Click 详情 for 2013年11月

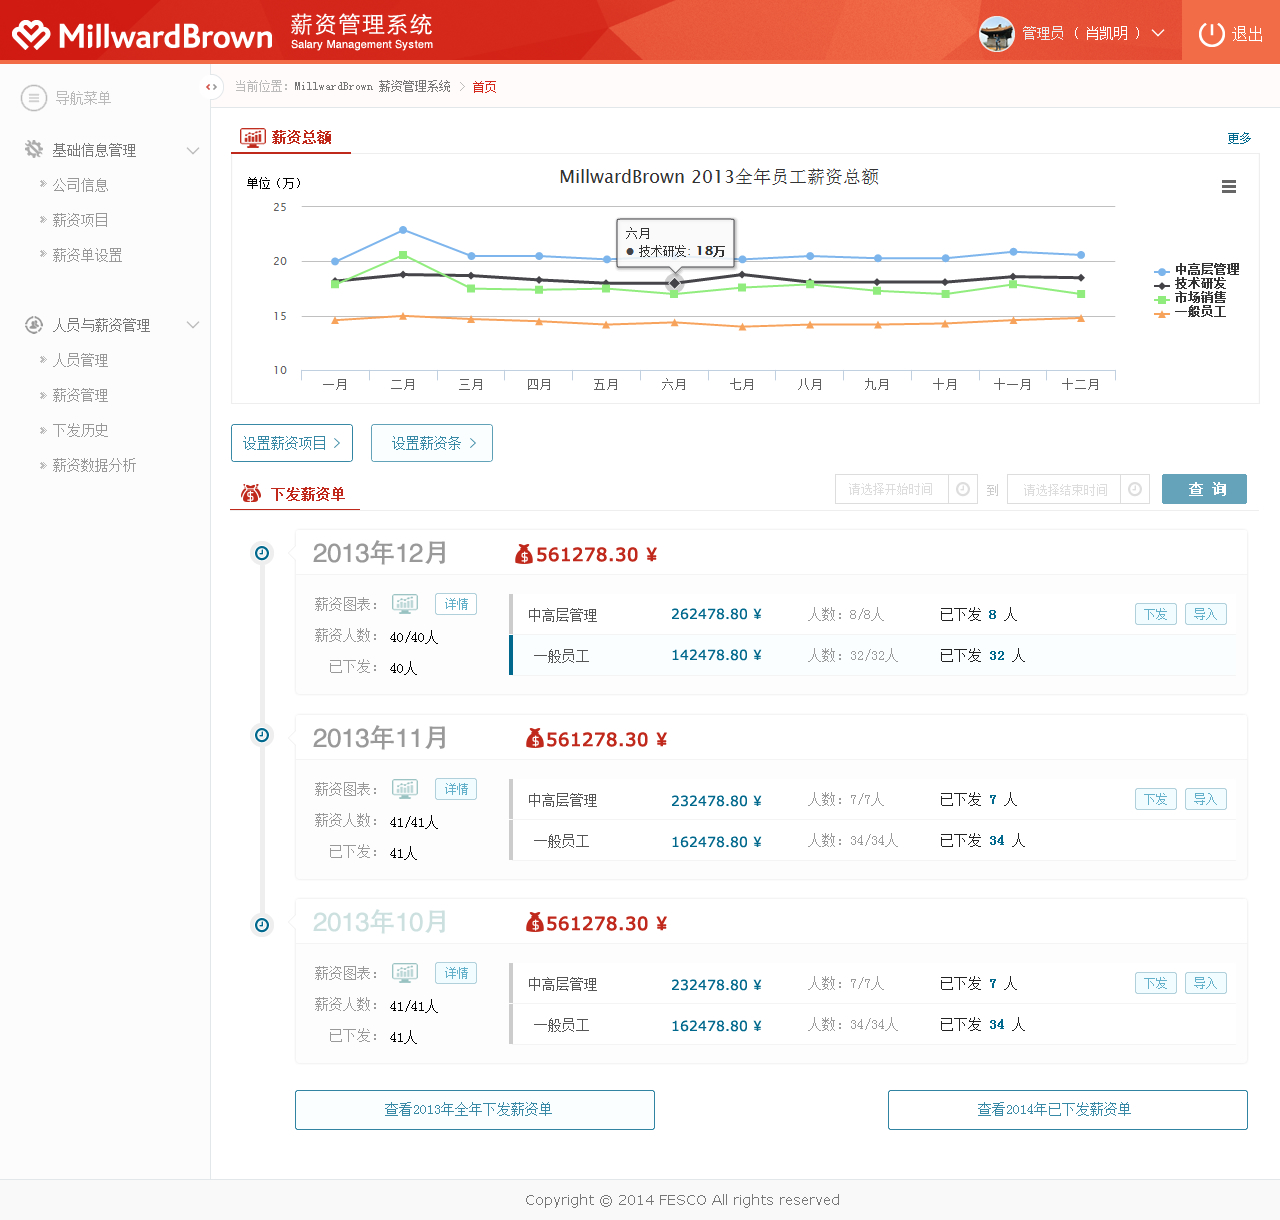pyautogui.click(x=456, y=789)
